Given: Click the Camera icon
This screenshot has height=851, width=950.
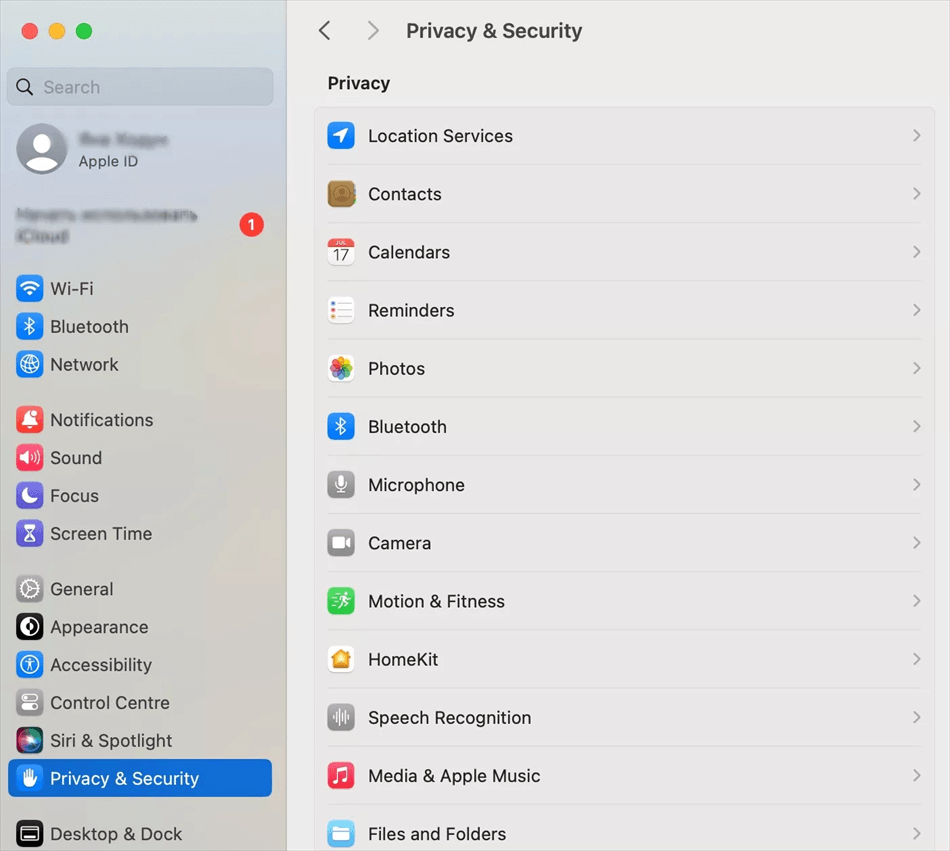Looking at the screenshot, I should click(x=341, y=543).
